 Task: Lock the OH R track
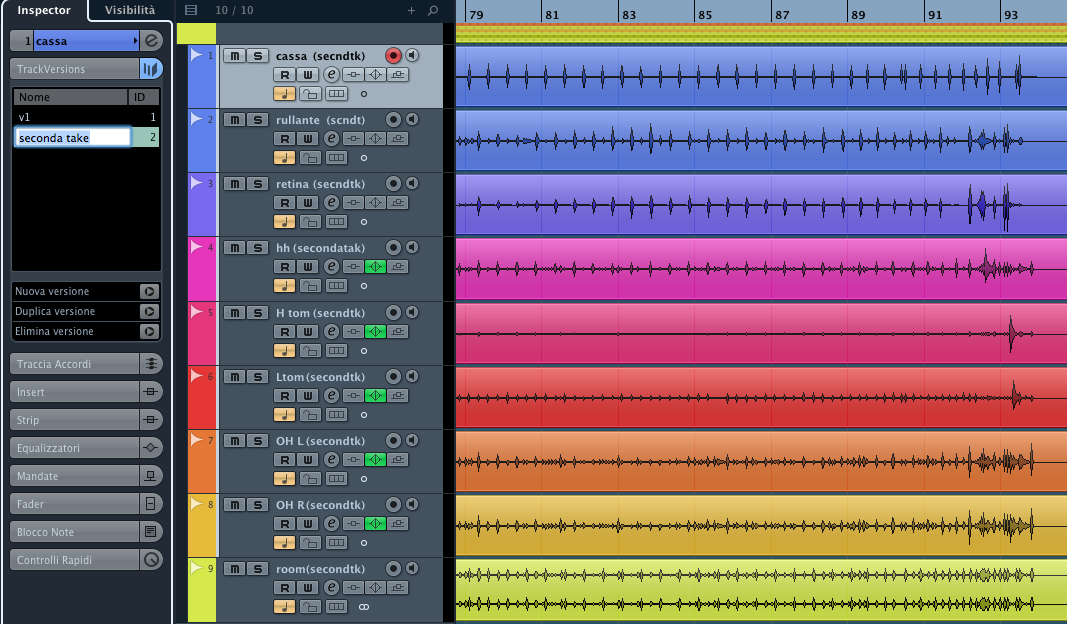[310, 543]
